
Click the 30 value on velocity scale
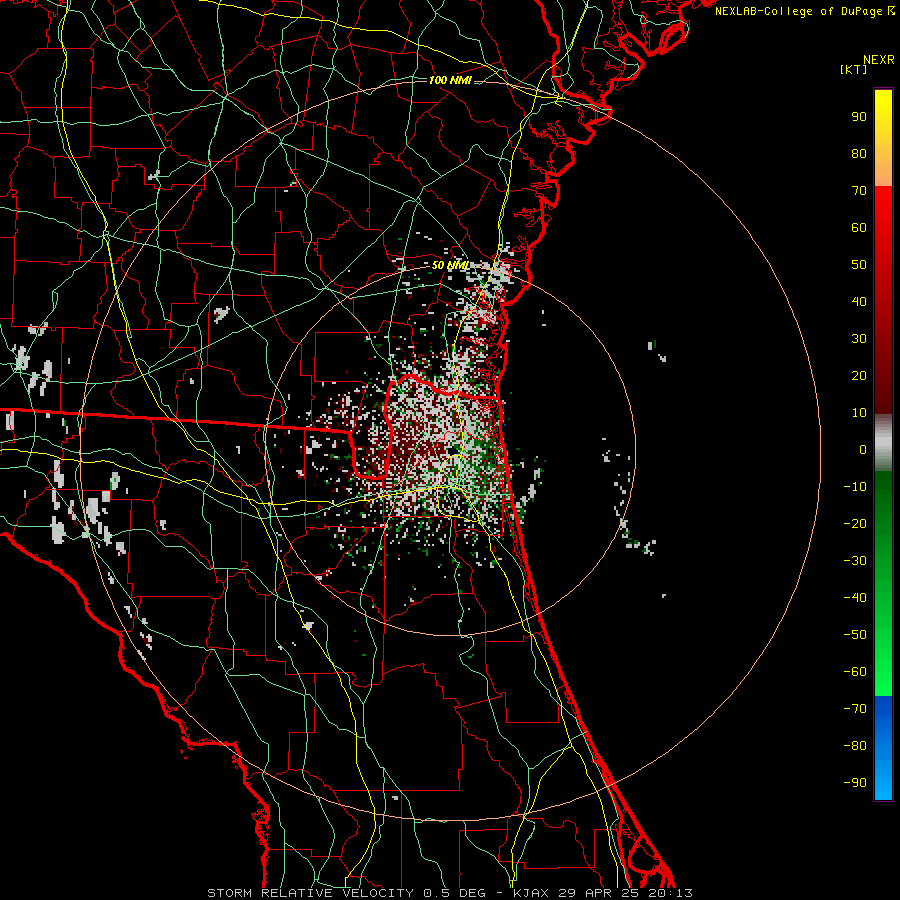[x=859, y=339]
